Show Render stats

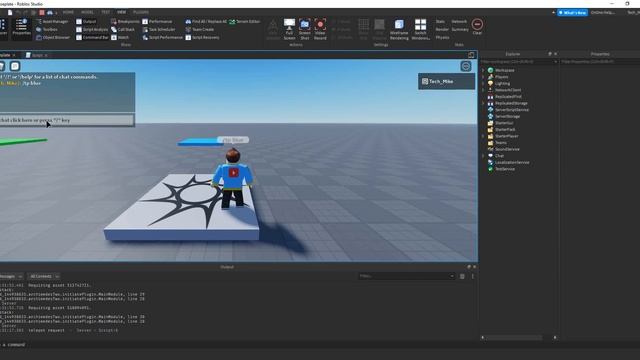coord(442,29)
